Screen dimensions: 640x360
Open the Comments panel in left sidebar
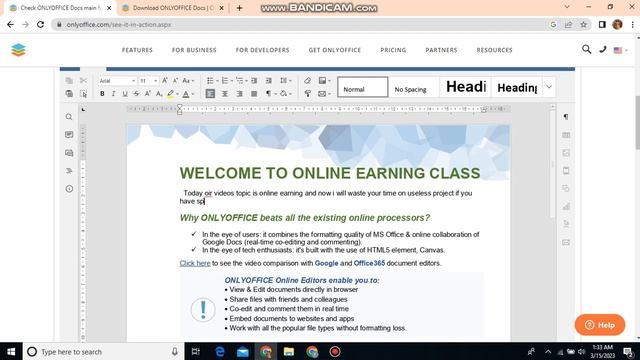69,135
